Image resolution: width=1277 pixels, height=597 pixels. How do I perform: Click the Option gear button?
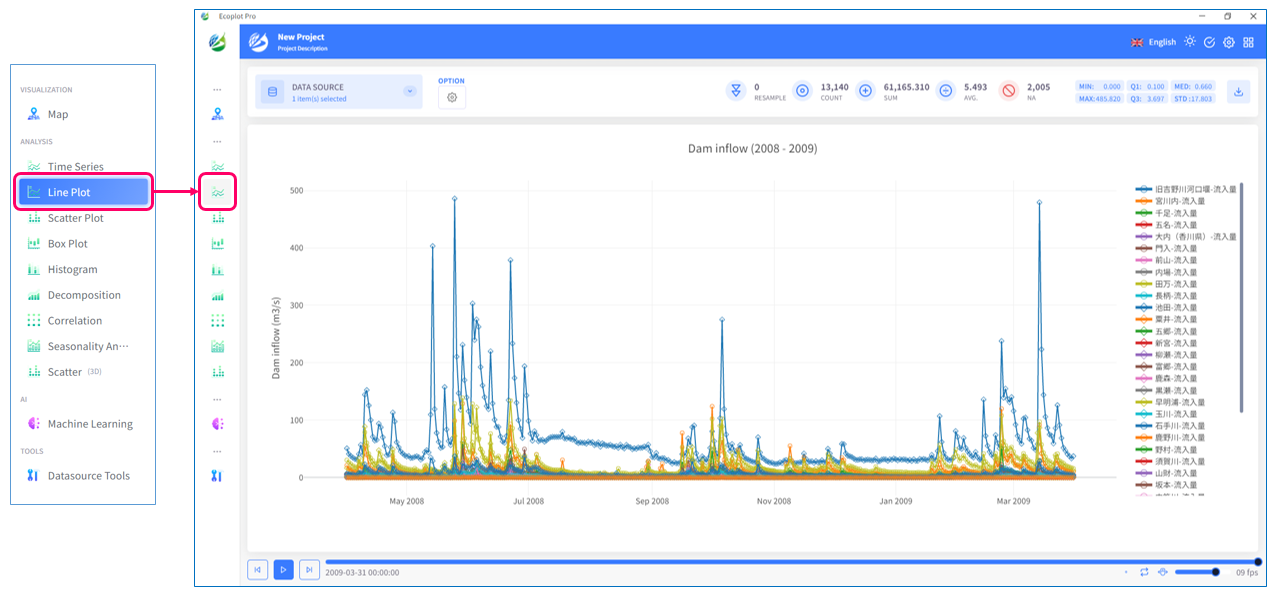pyautogui.click(x=452, y=98)
